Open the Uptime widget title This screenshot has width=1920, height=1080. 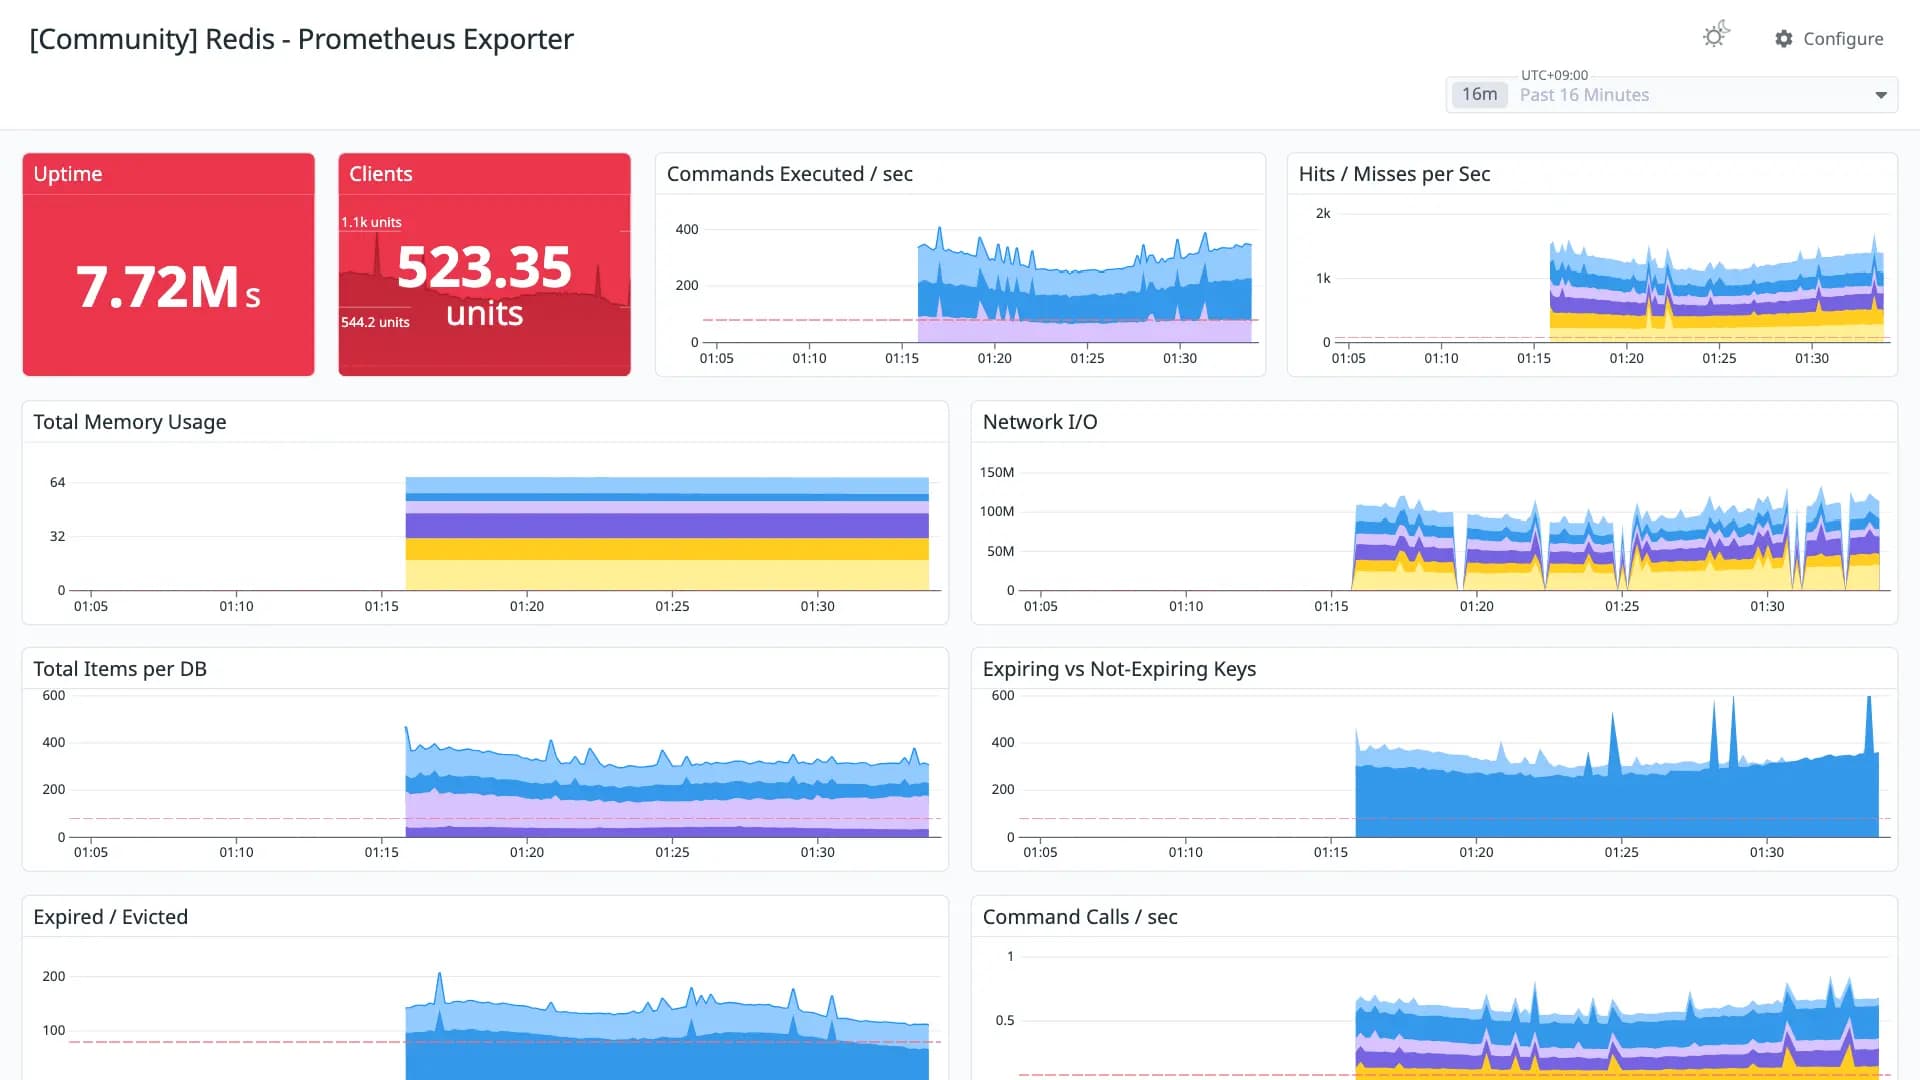tap(68, 174)
